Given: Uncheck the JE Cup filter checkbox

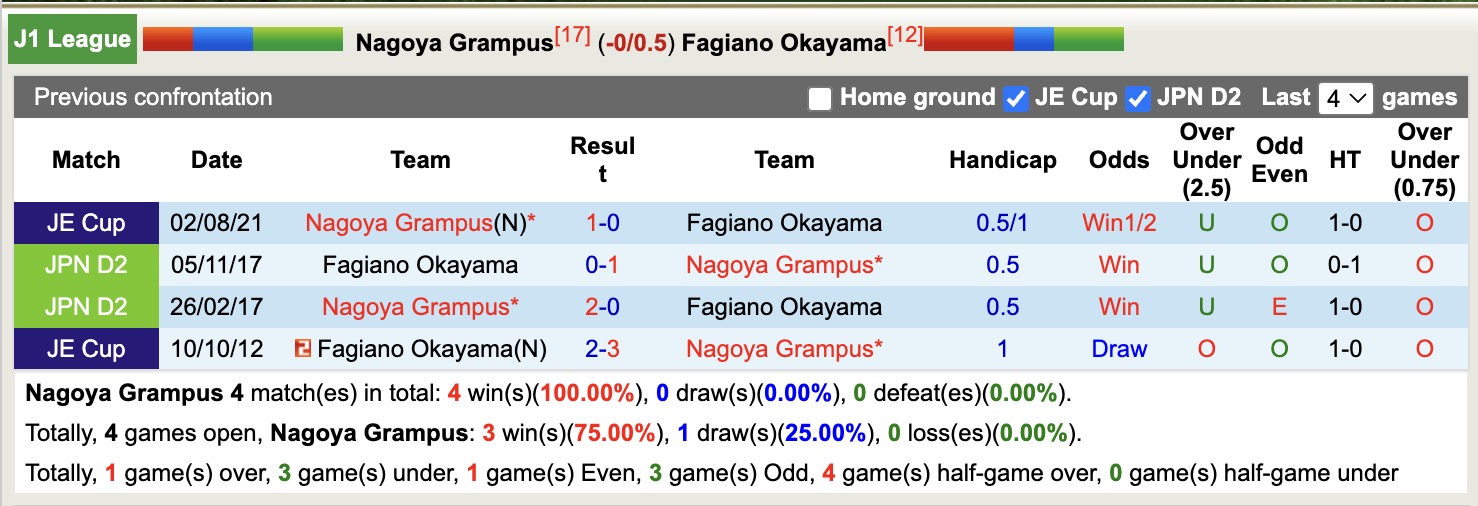Looking at the screenshot, I should (1016, 99).
